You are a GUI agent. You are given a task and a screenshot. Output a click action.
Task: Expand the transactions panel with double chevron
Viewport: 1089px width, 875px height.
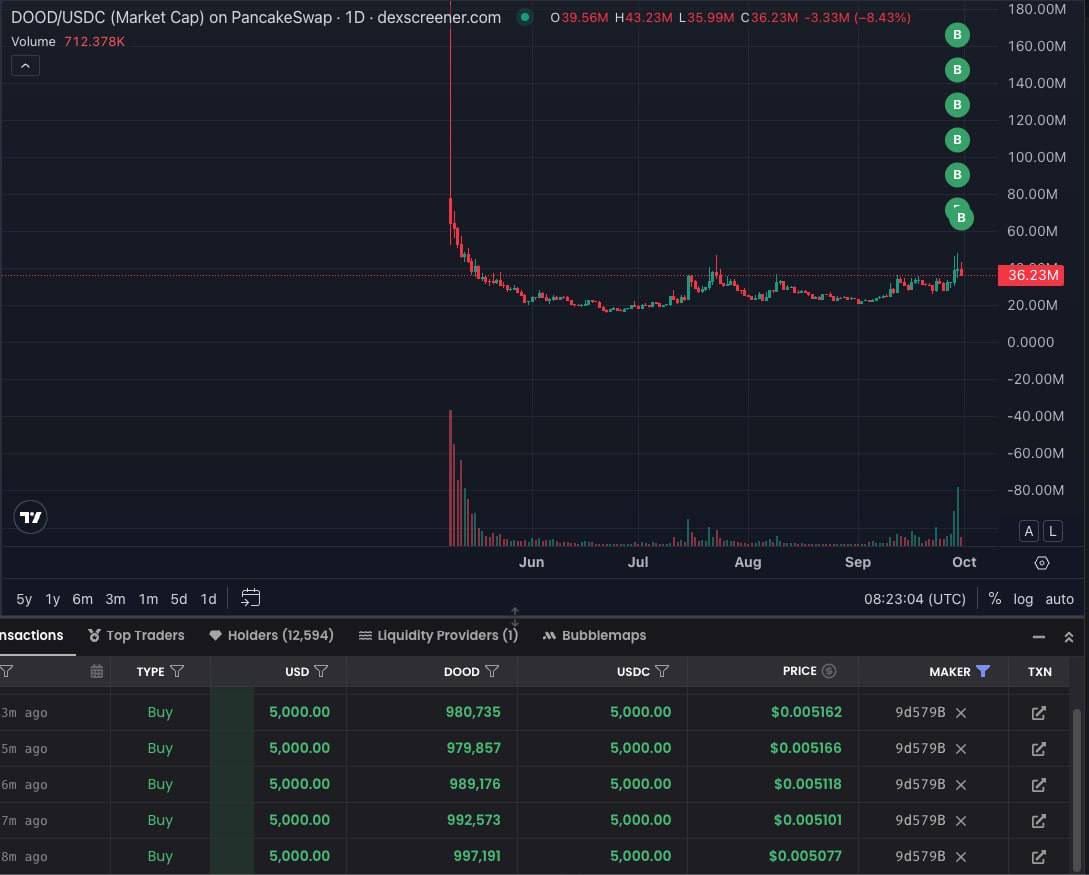pos(1069,637)
